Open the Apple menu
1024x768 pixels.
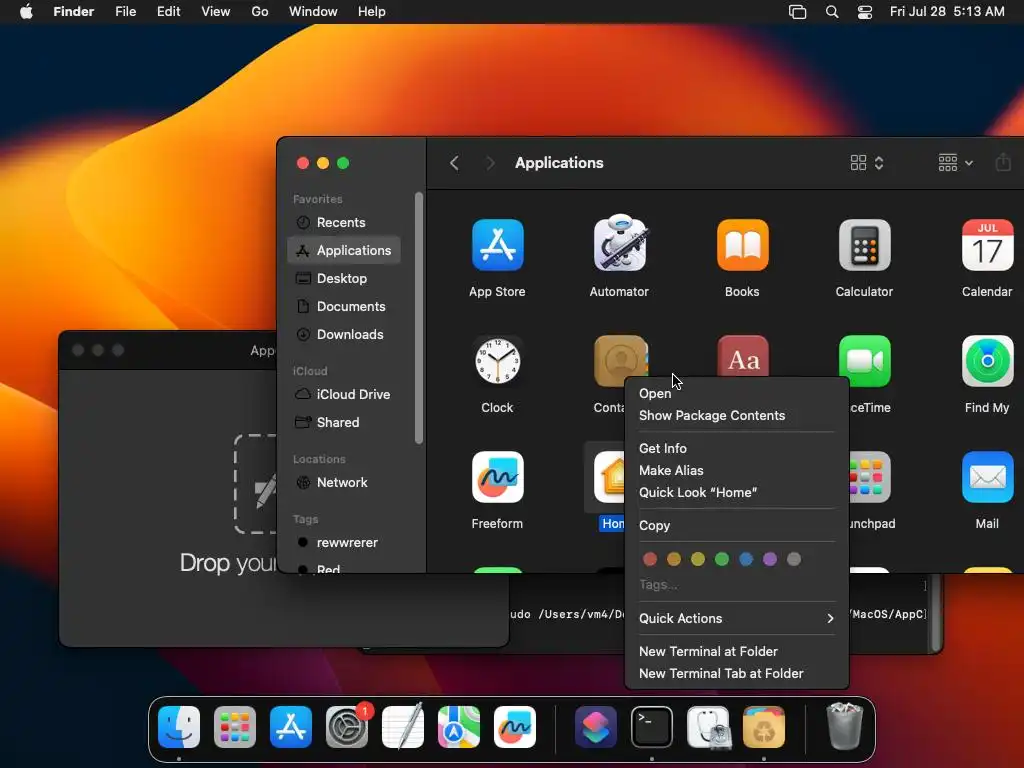click(x=26, y=12)
